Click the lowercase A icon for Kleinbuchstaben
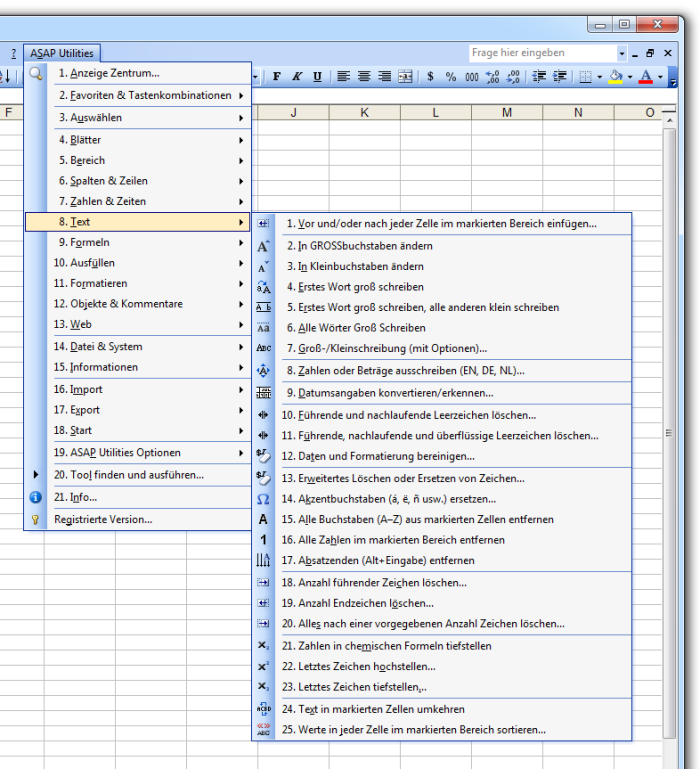Viewport: 700px width, 769px height. [263, 266]
